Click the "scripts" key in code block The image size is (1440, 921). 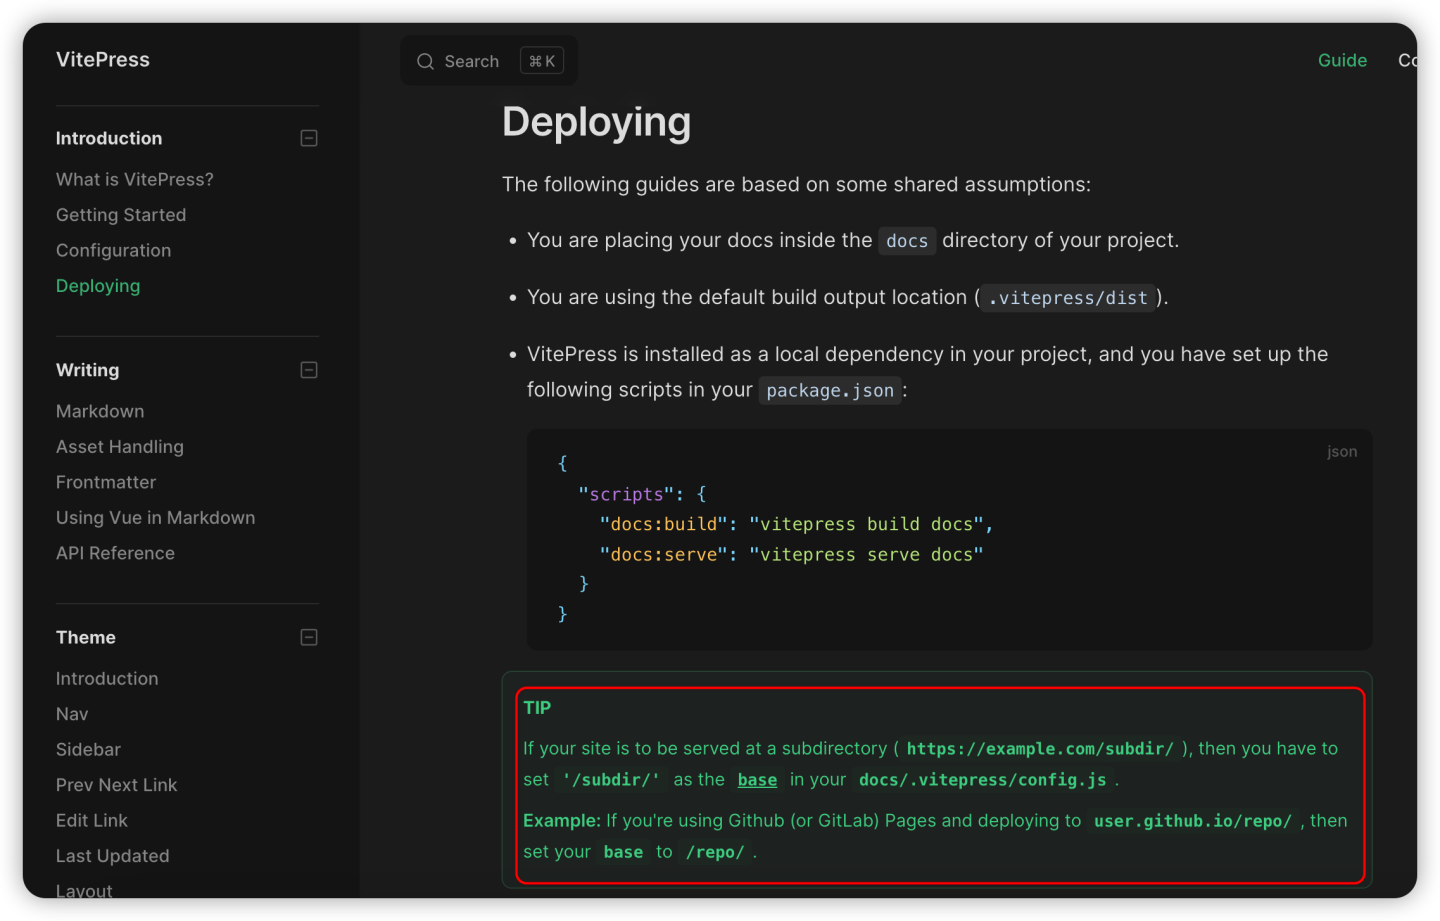pyautogui.click(x=625, y=494)
